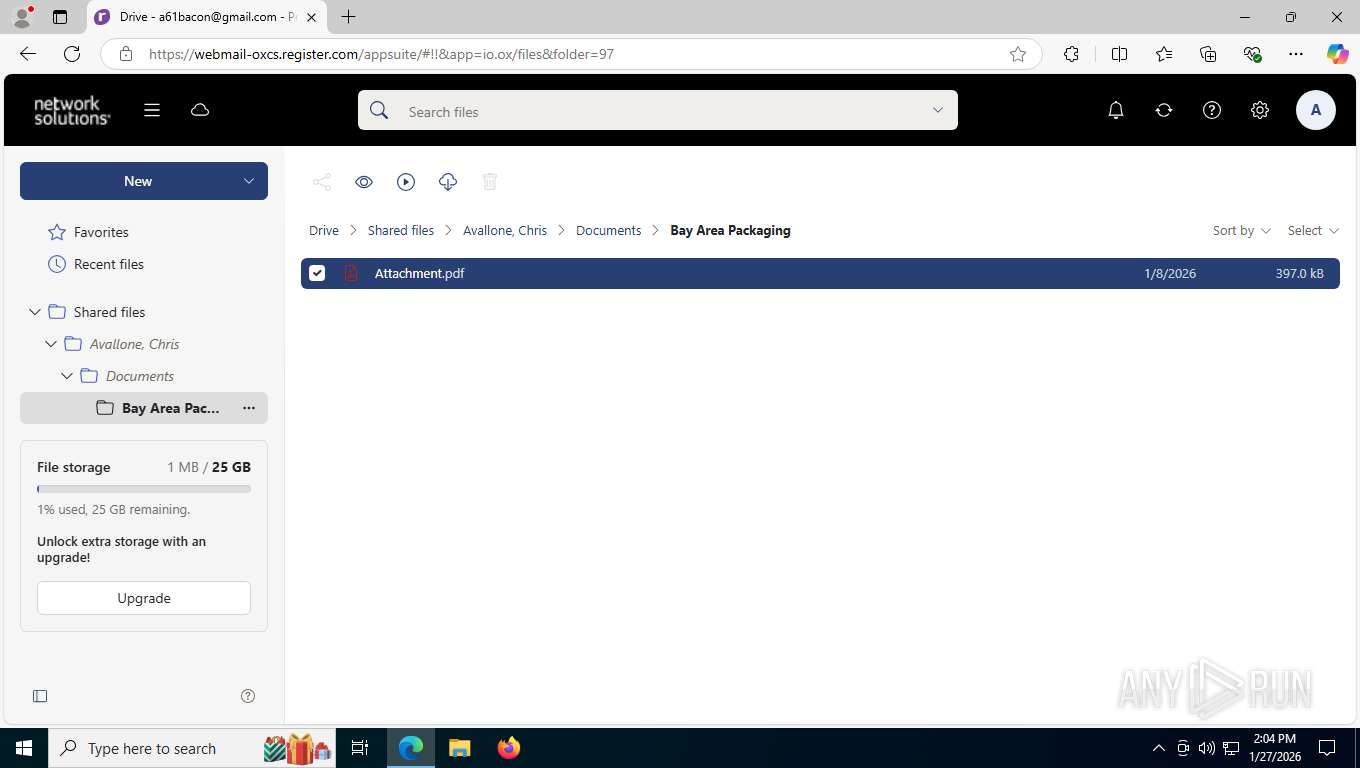The height and width of the screenshot is (768, 1360).
Task: Open the notifications bell
Action: pos(1116,110)
